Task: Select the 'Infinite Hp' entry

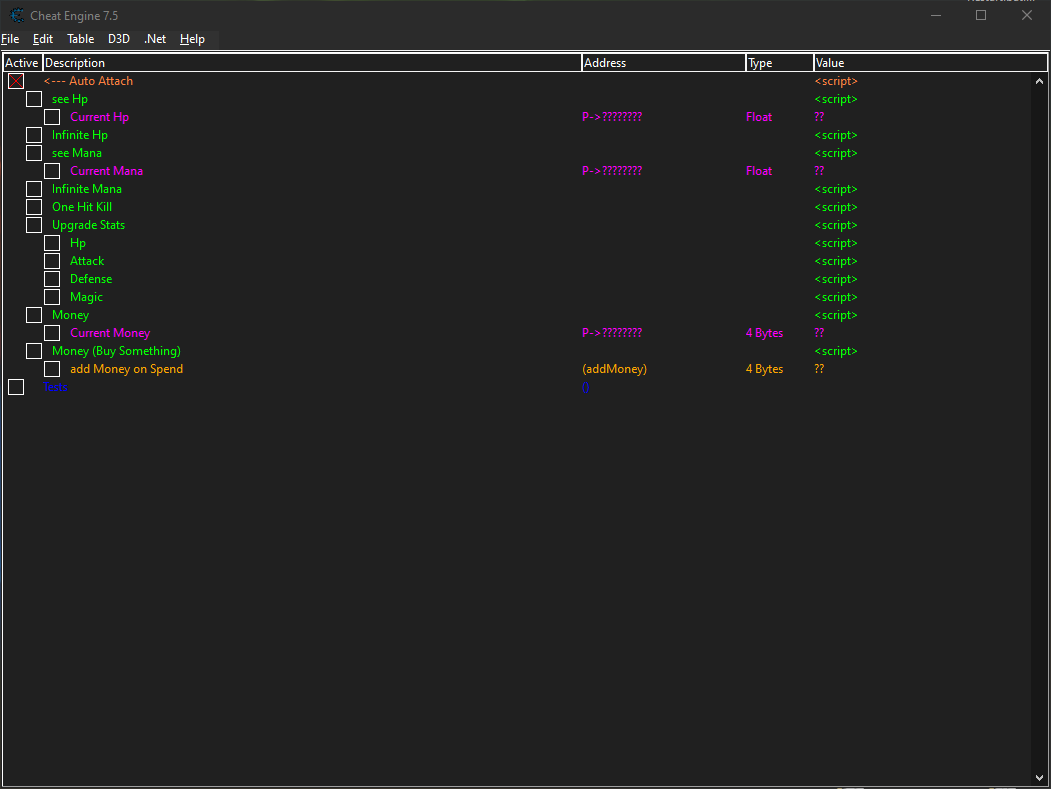Action: pyautogui.click(x=80, y=135)
